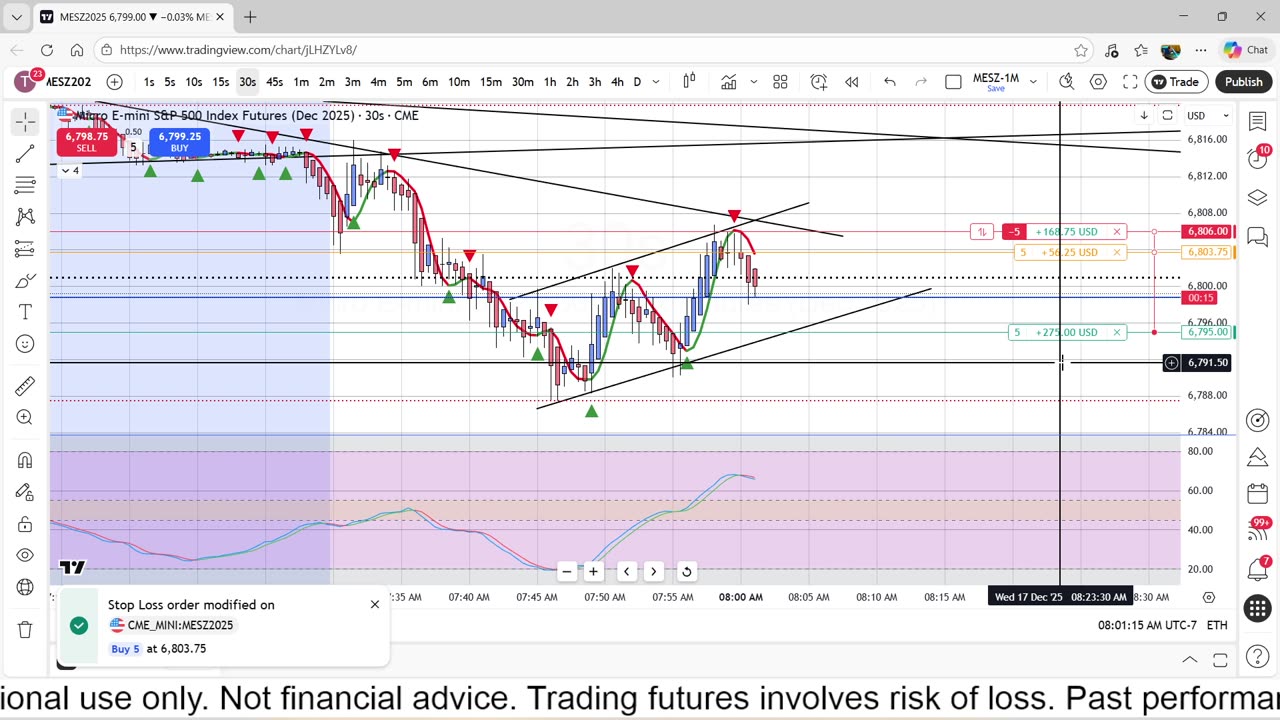Open the forecasting and position tools

(x=25, y=249)
